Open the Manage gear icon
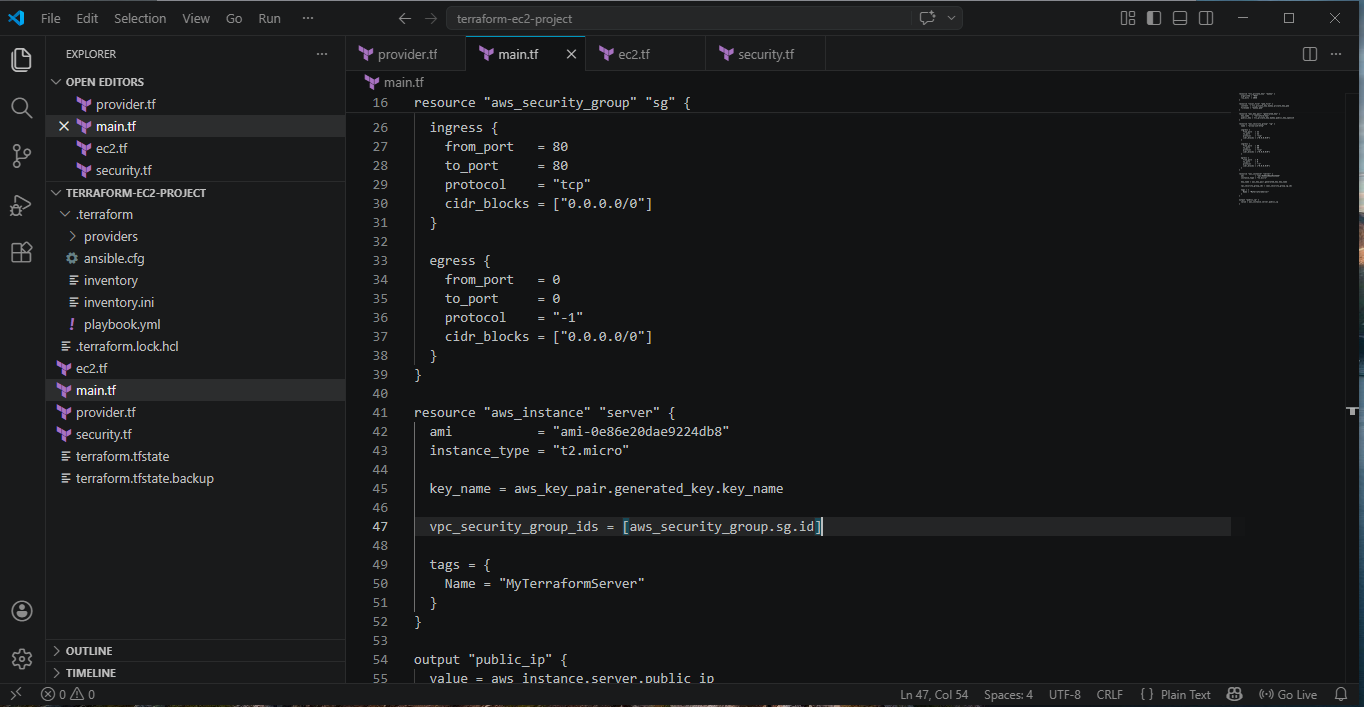Image resolution: width=1364 pixels, height=707 pixels. (x=21, y=658)
